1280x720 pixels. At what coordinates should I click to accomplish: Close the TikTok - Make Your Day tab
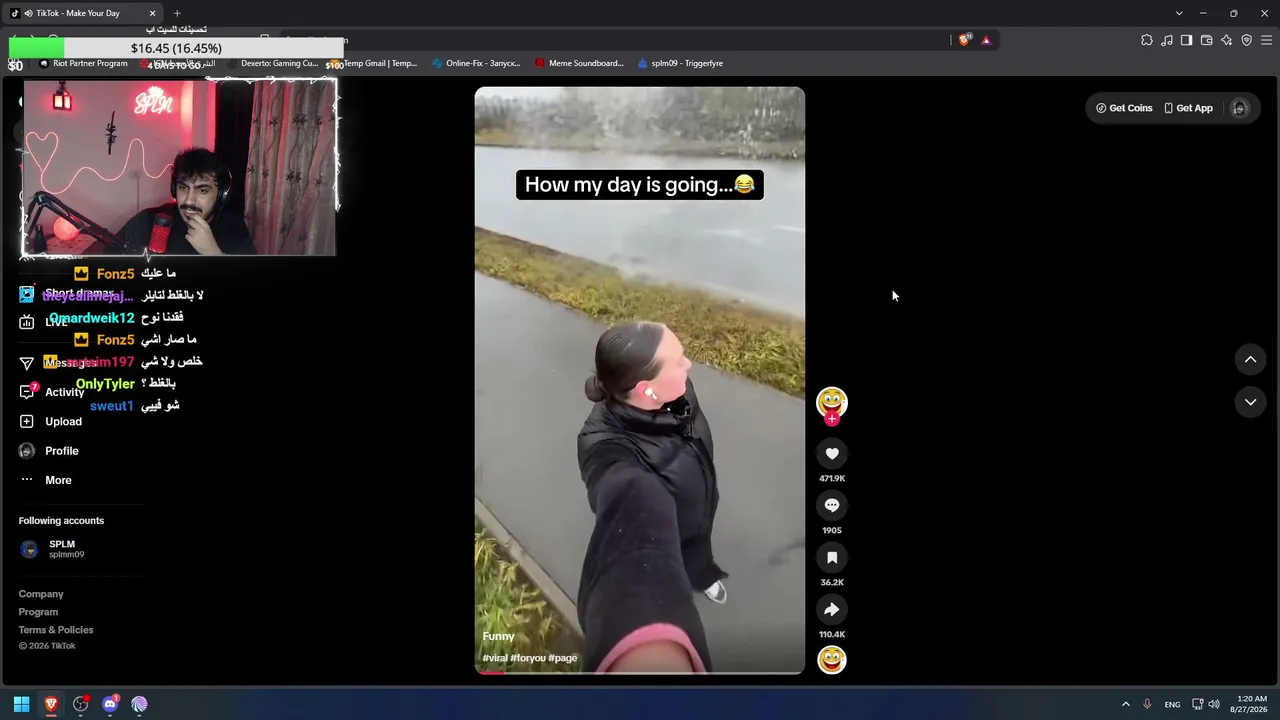click(x=153, y=13)
